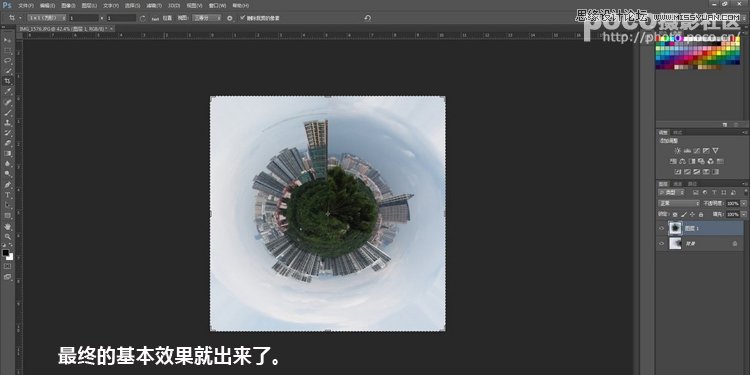Select the Gradient tool
This screenshot has height=375, width=750.
(8, 154)
